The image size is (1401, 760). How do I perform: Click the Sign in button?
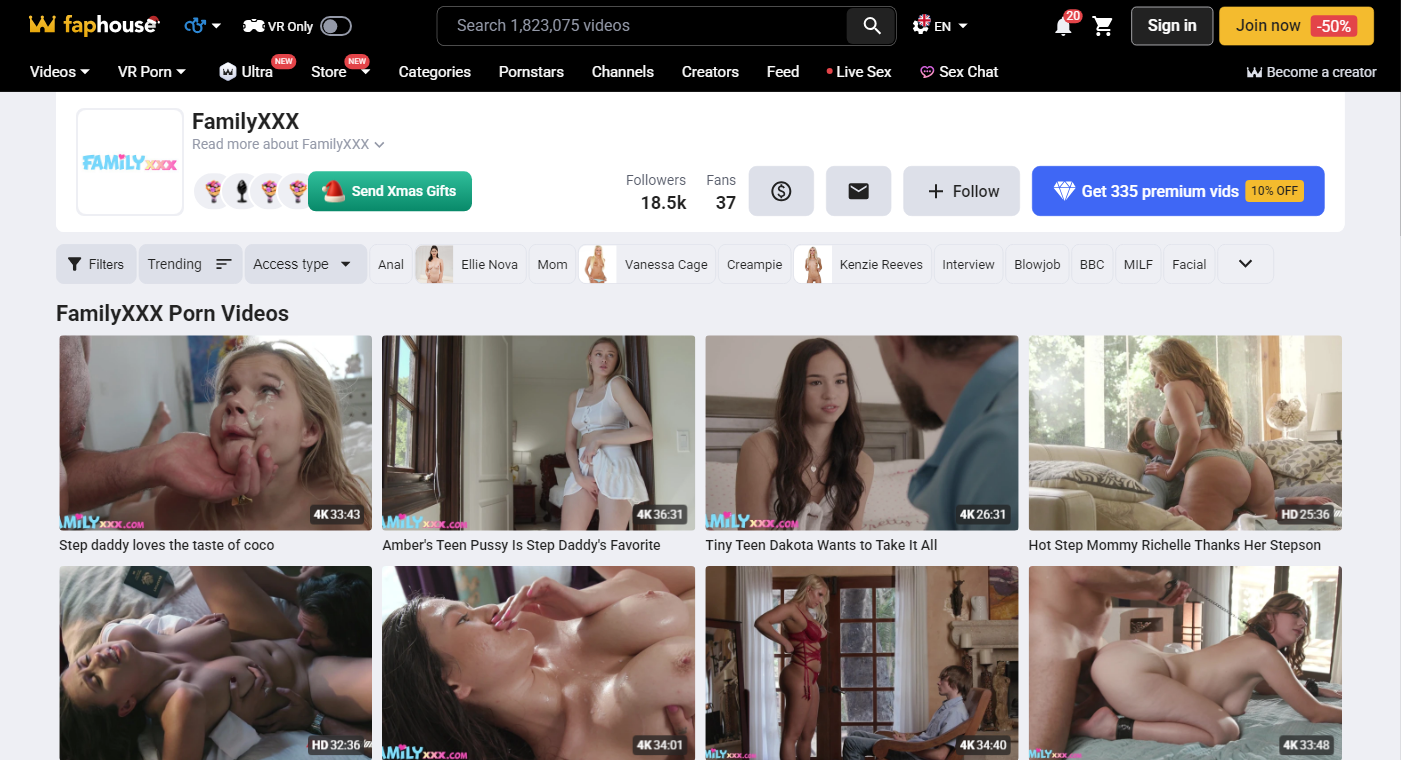(x=1172, y=26)
